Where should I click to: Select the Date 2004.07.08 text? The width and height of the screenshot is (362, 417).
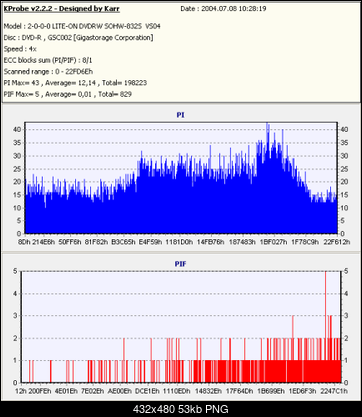click(x=223, y=9)
